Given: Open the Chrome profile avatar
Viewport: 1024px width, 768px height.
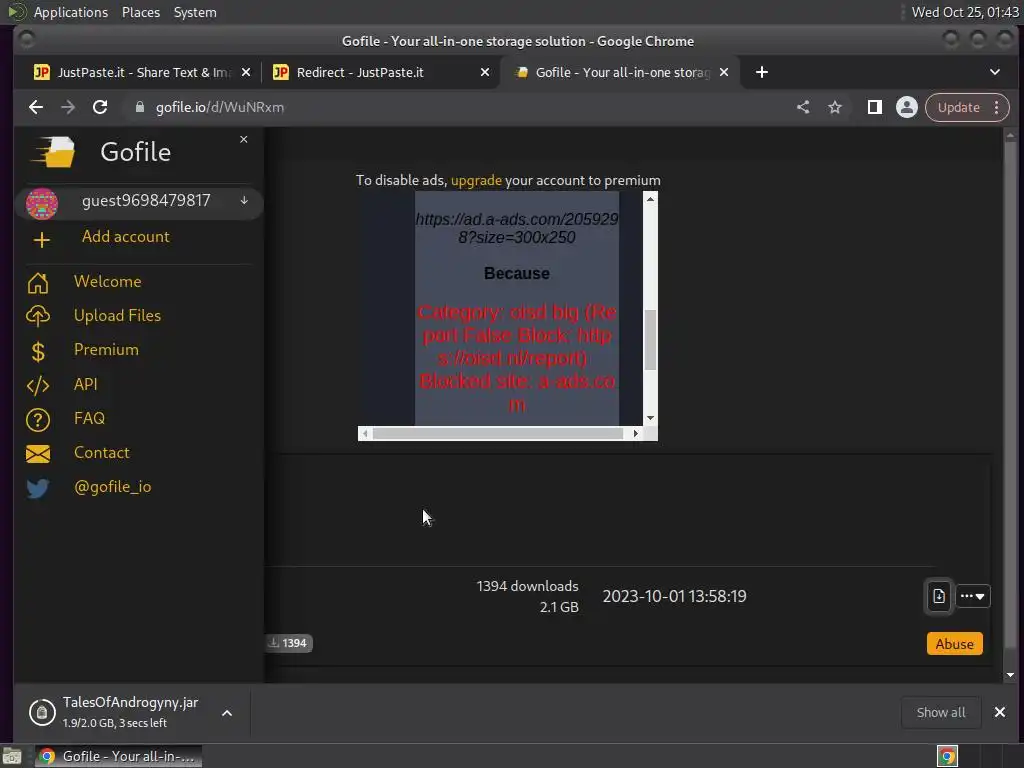Looking at the screenshot, I should (x=906, y=107).
